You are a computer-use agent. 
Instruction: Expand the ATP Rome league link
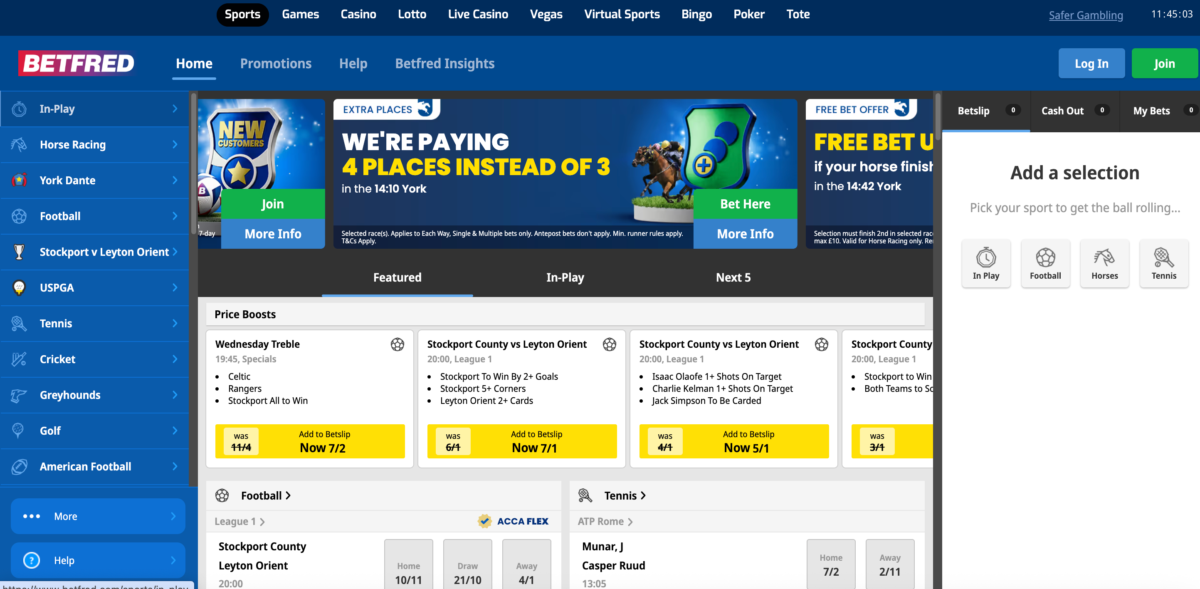tap(605, 521)
